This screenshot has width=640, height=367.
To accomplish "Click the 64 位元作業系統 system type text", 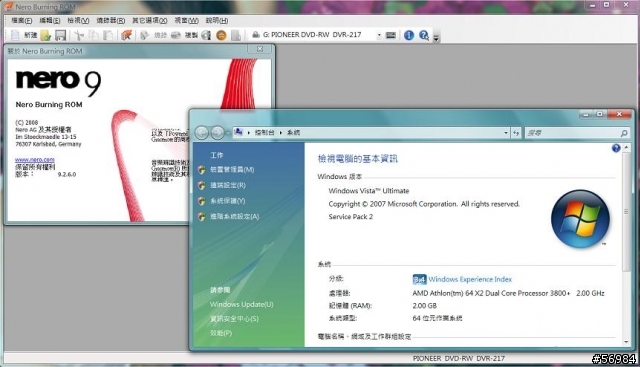I will [437, 318].
